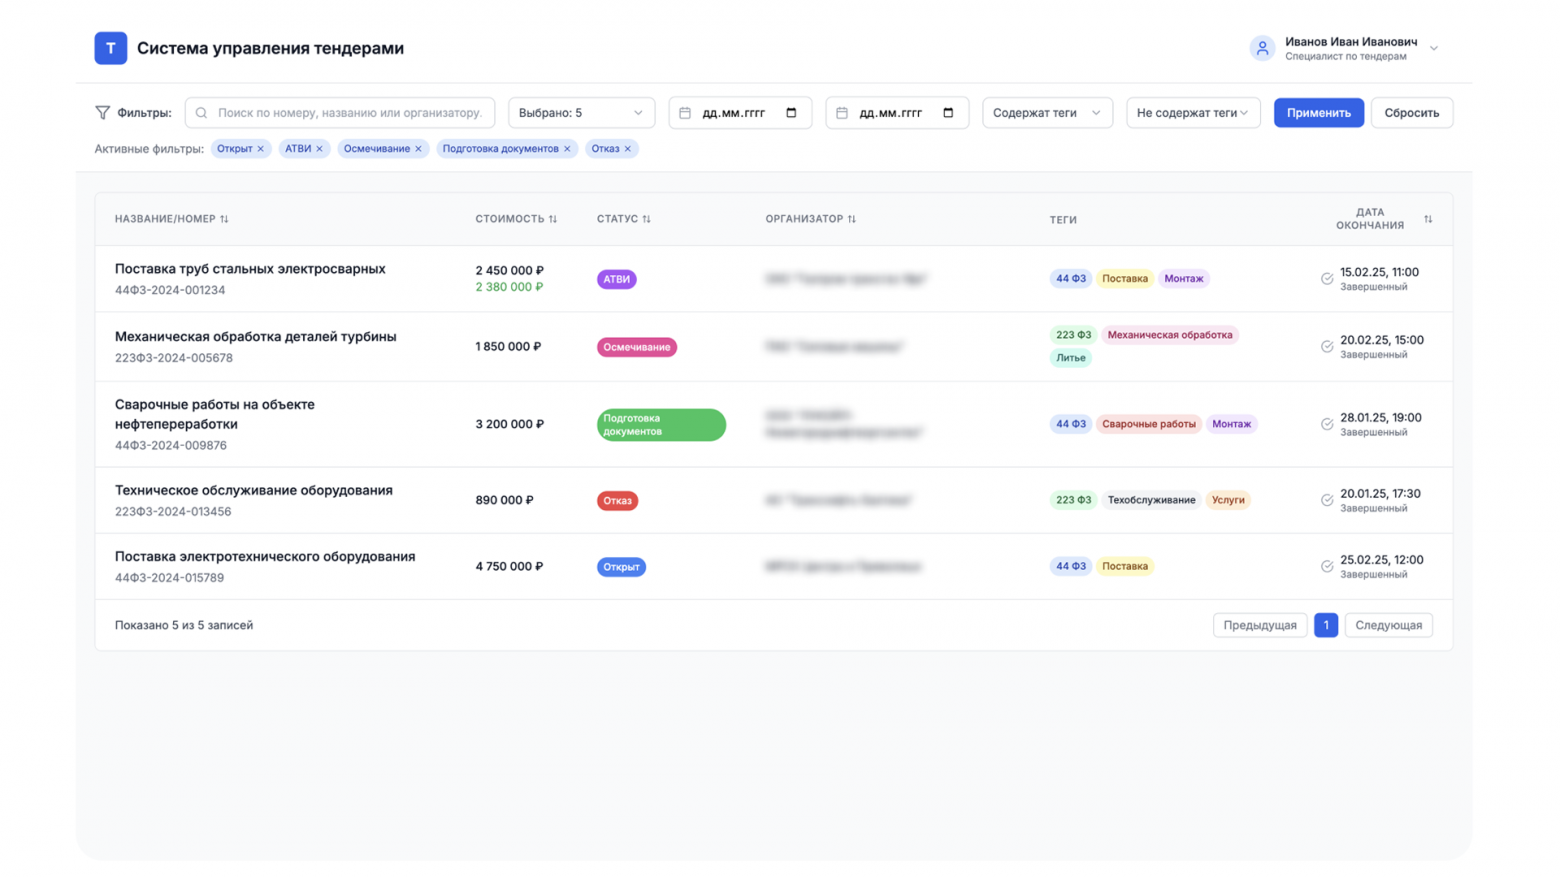Screen dimensions: 1560x877
Task: Sort by Статус column arrows
Action: click(647, 219)
